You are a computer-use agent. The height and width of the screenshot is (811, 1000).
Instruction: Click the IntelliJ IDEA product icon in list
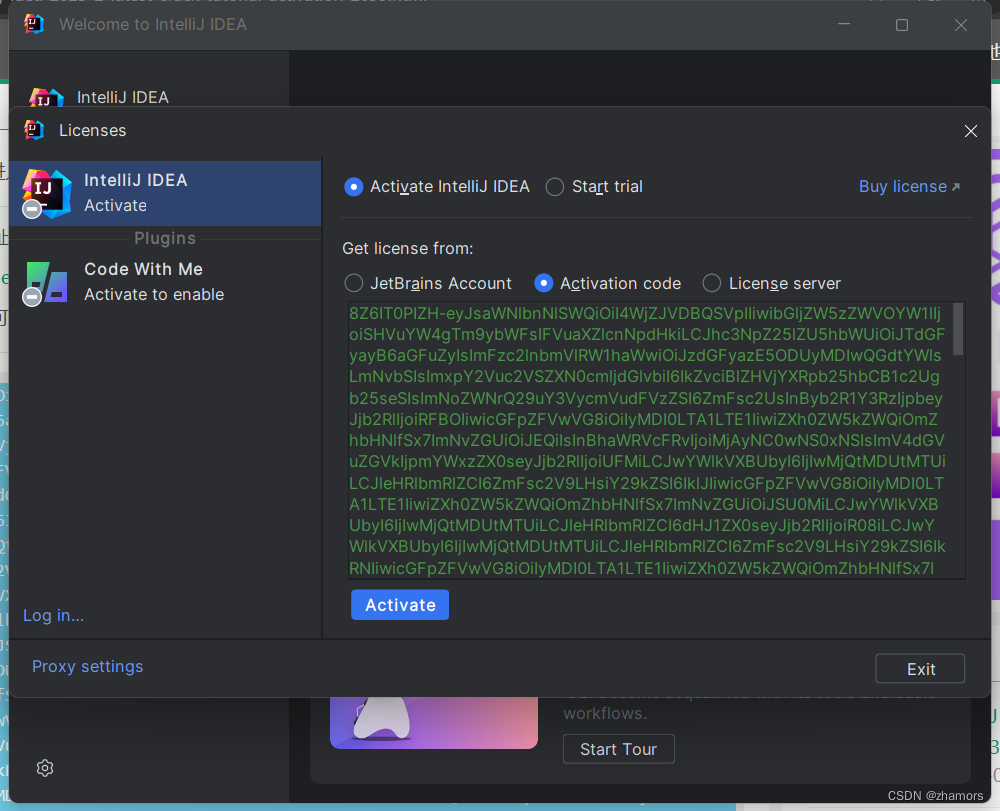coord(46,194)
